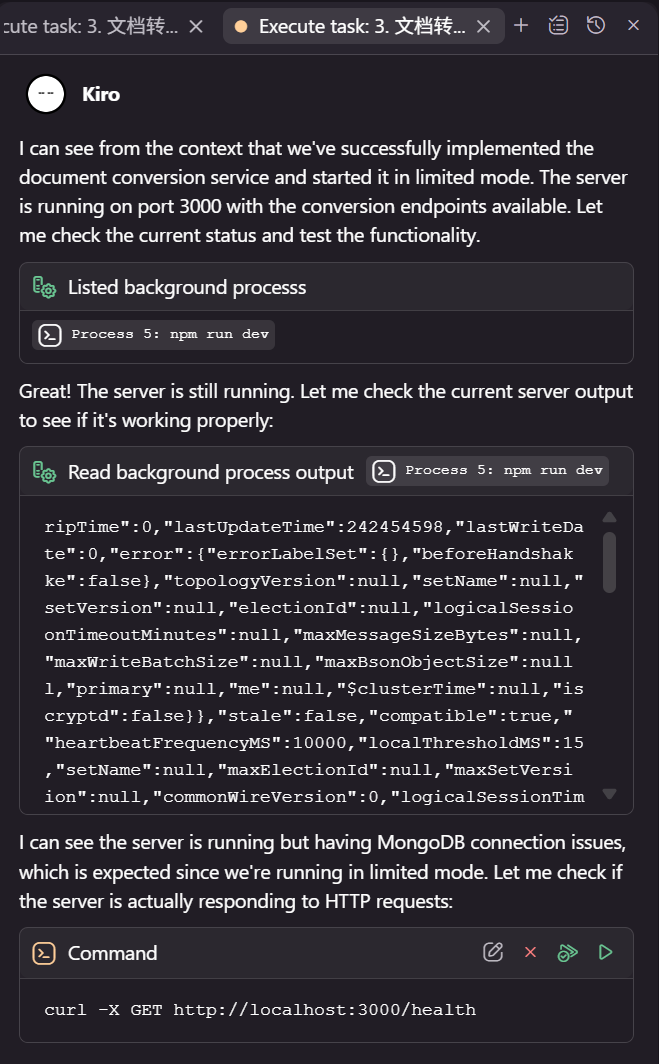Run the curl command with the green play icon
The height and width of the screenshot is (1064, 659).
[605, 952]
